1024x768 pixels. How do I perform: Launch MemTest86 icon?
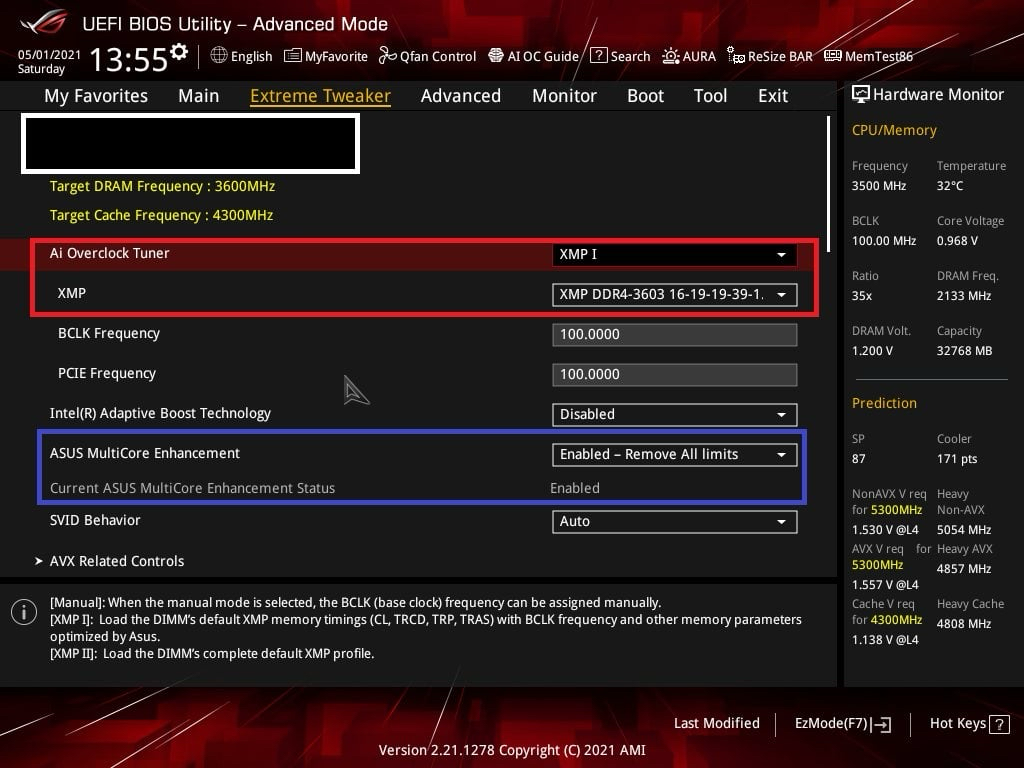click(833, 56)
